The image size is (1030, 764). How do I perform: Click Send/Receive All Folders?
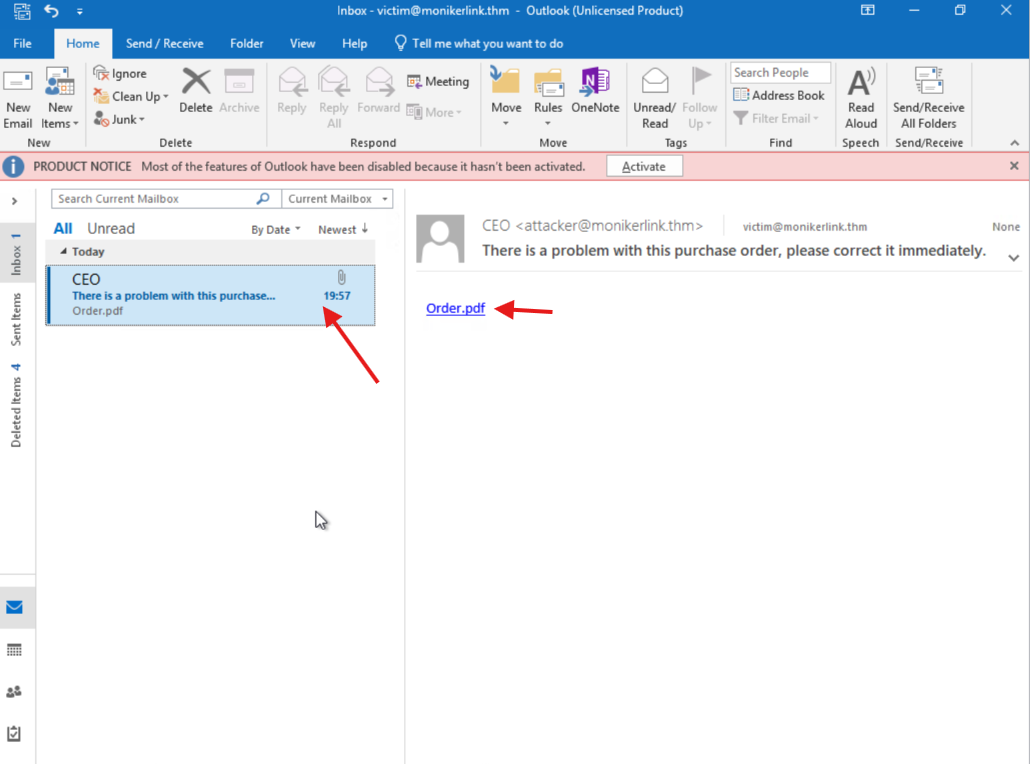point(928,99)
